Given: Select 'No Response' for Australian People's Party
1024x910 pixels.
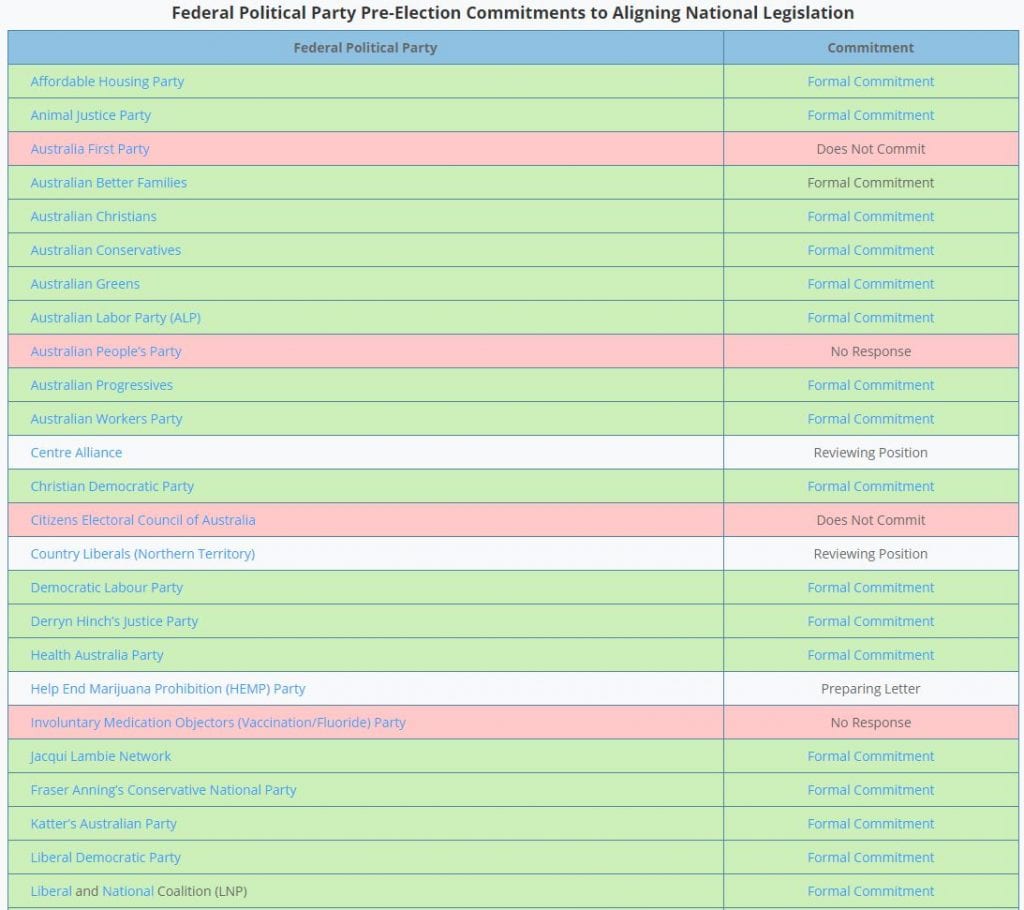Looking at the screenshot, I should click(871, 351).
